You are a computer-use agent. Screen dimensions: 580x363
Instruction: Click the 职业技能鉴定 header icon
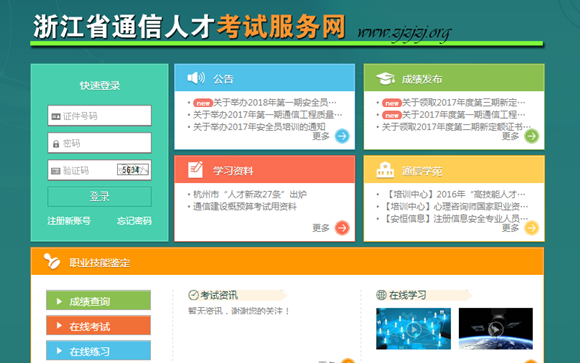pyautogui.click(x=52, y=261)
